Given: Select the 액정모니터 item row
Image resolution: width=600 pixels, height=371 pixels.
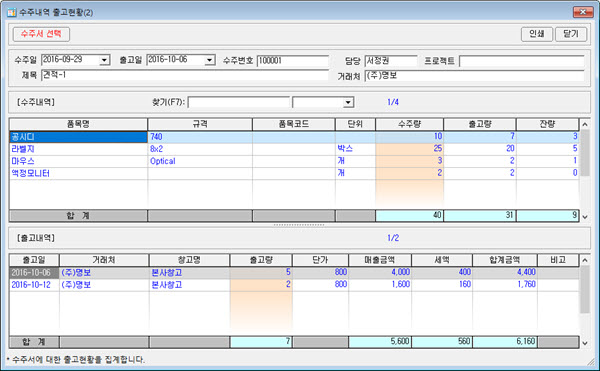Looking at the screenshot, I should click(x=294, y=173).
